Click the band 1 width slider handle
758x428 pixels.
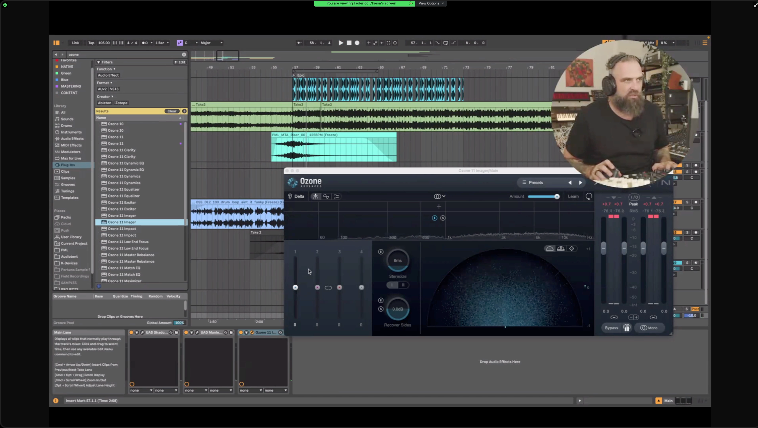pyautogui.click(x=295, y=288)
